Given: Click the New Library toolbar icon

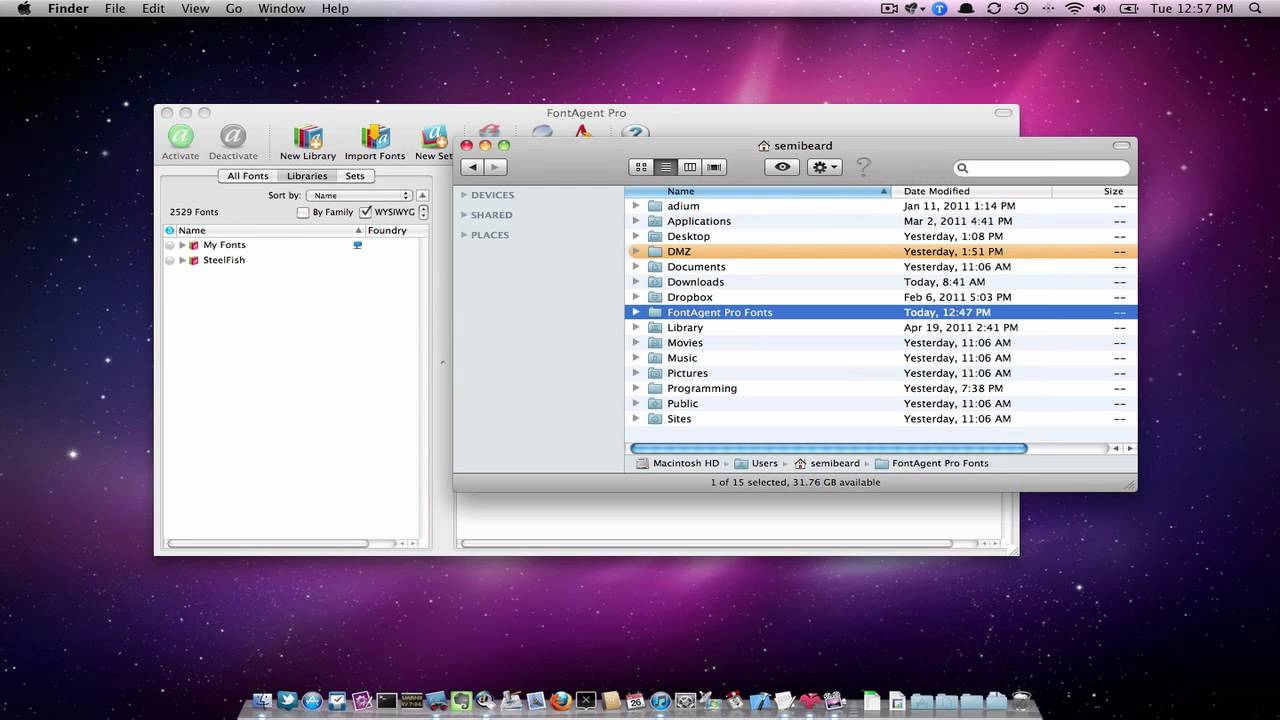Looking at the screenshot, I should coord(308,137).
